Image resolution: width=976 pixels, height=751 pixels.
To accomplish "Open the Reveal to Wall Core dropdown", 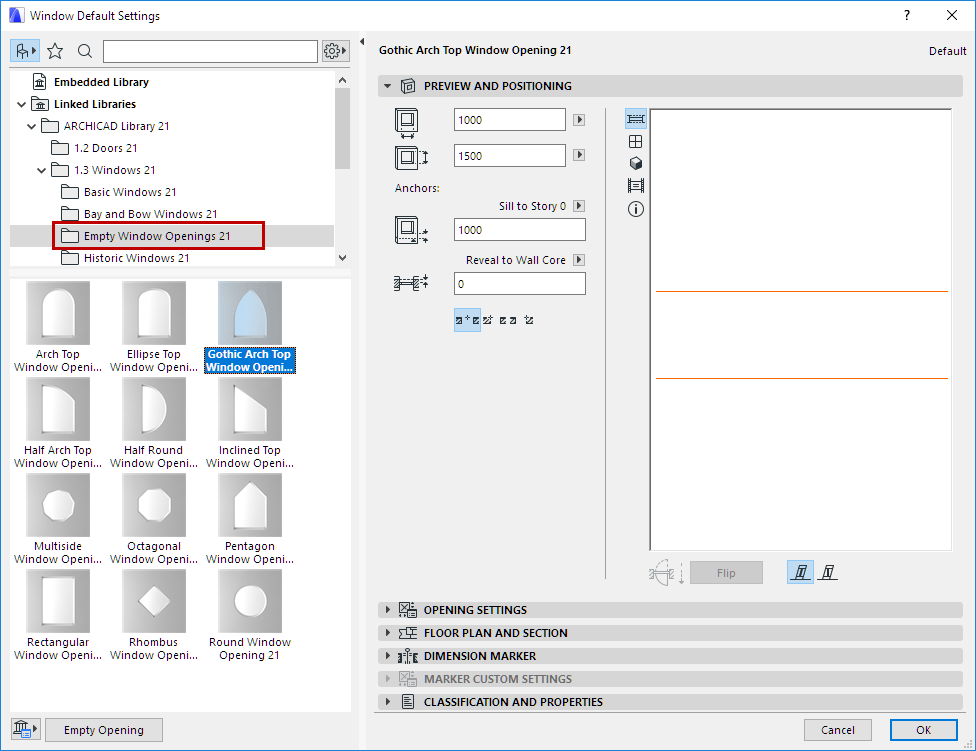I will (x=579, y=260).
